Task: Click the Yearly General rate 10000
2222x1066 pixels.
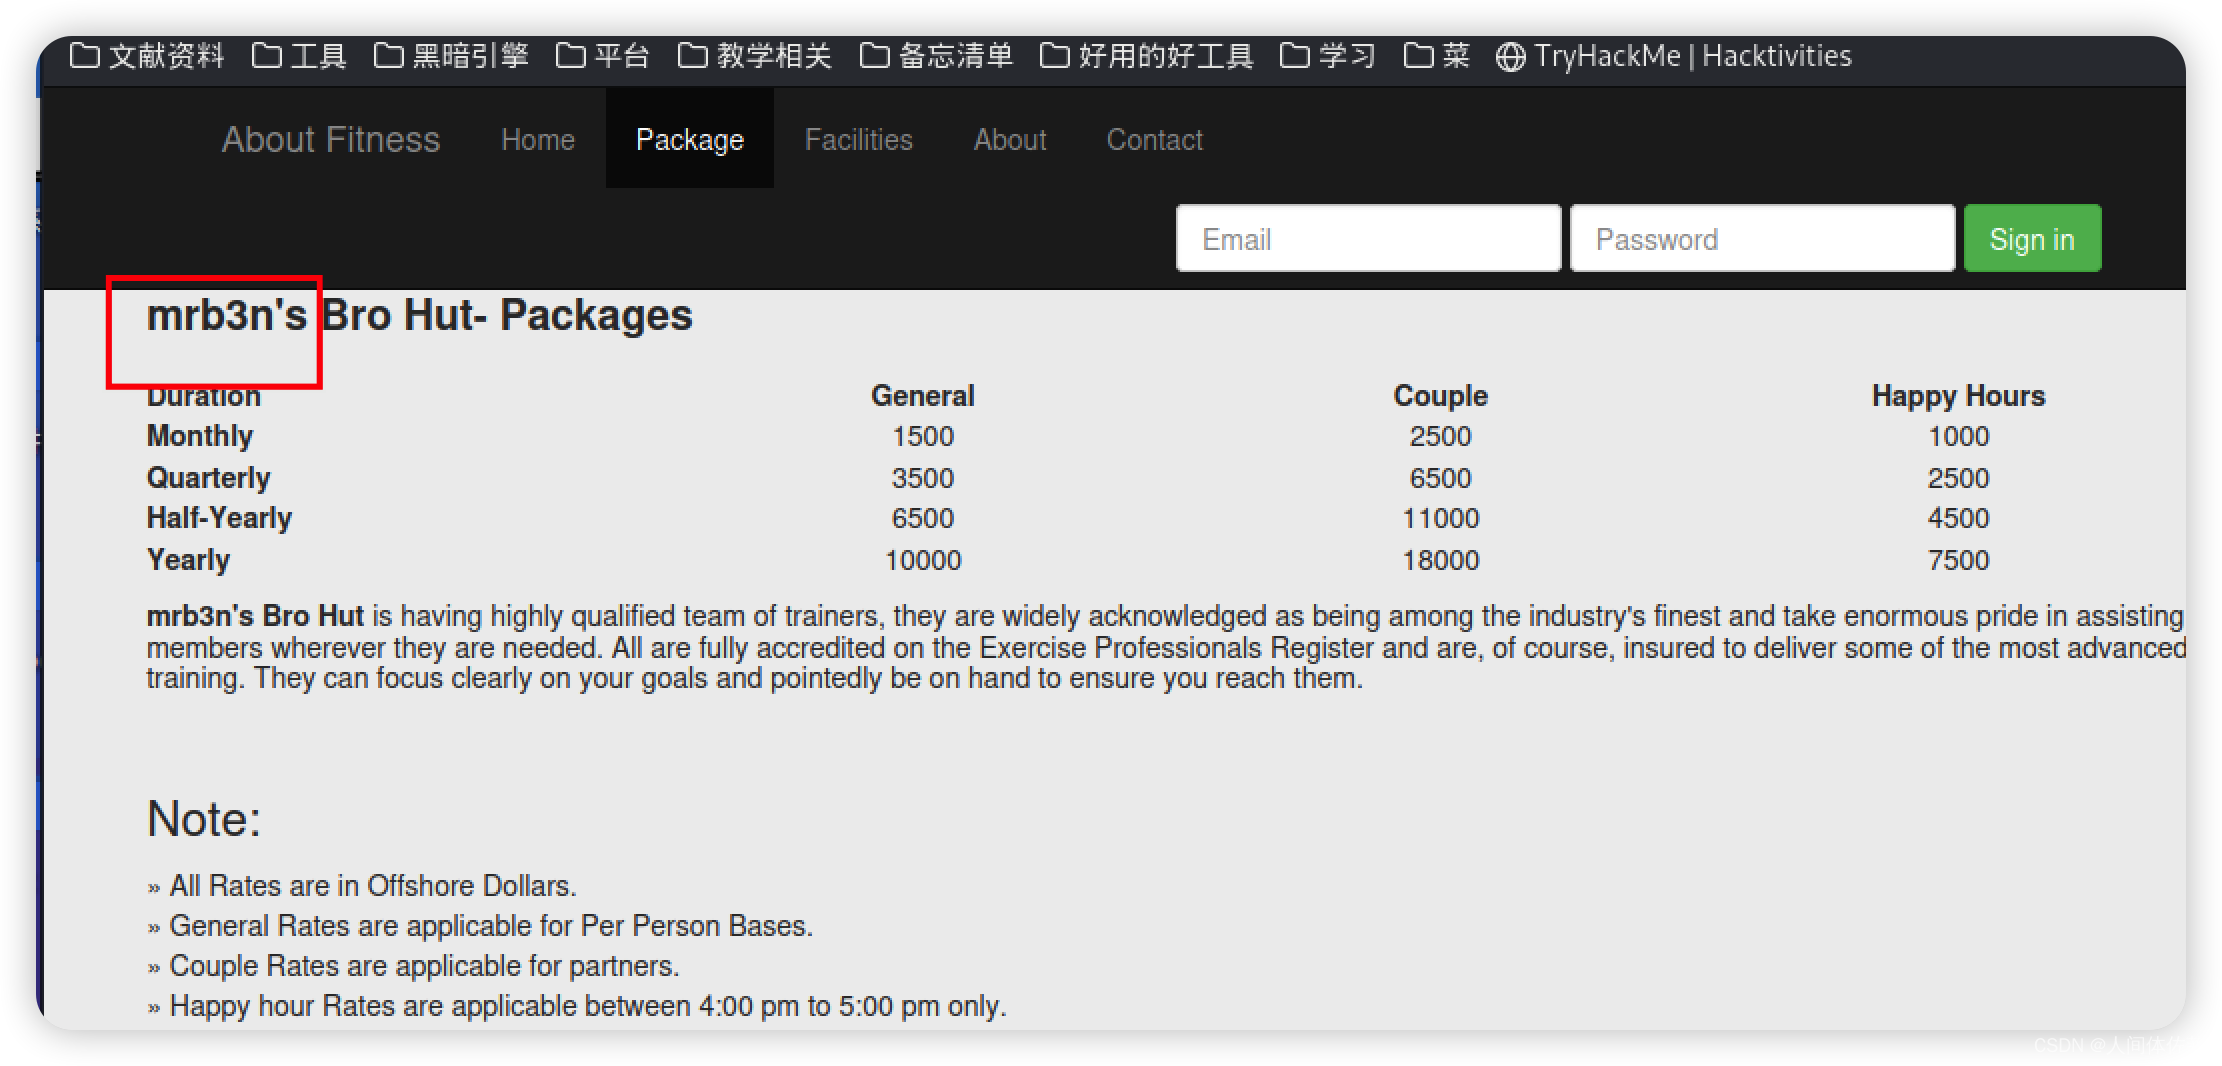Action: [923, 560]
